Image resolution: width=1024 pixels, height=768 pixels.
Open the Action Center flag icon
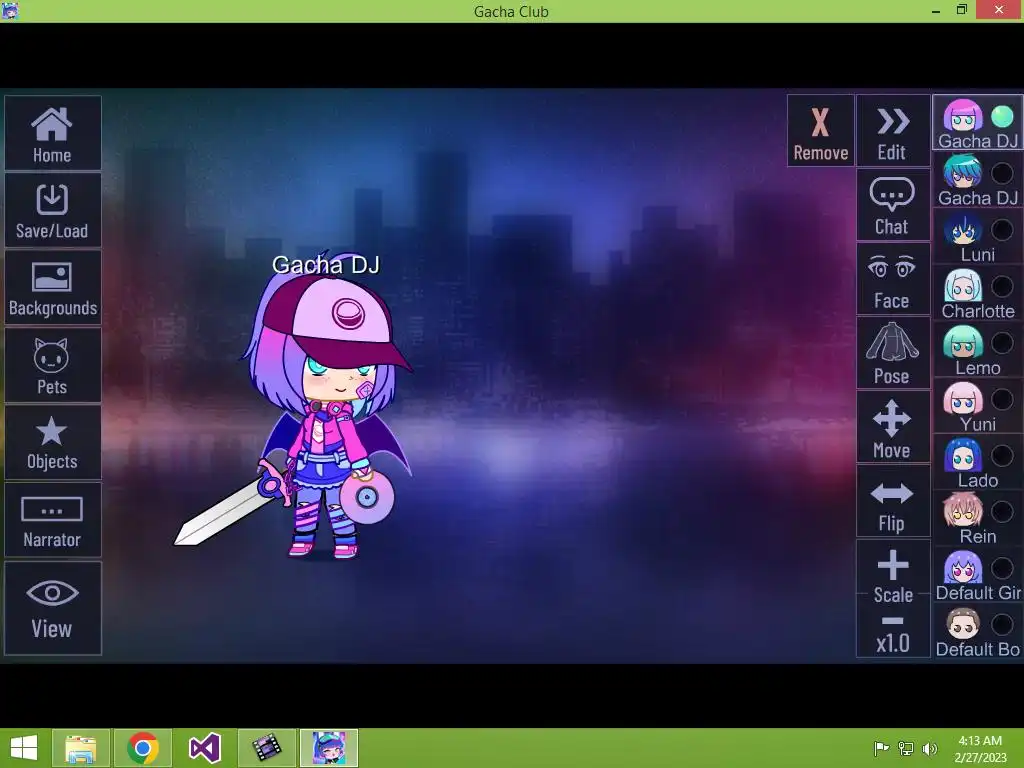pos(881,749)
